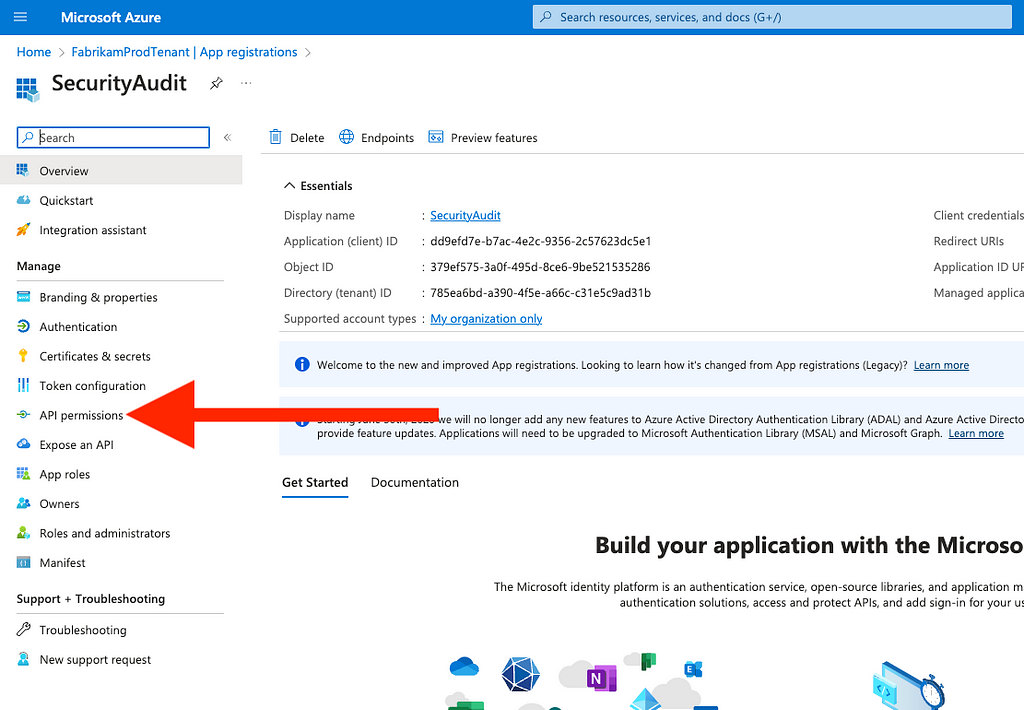
Task: Click the Redirect URIs label
Action: point(968,241)
